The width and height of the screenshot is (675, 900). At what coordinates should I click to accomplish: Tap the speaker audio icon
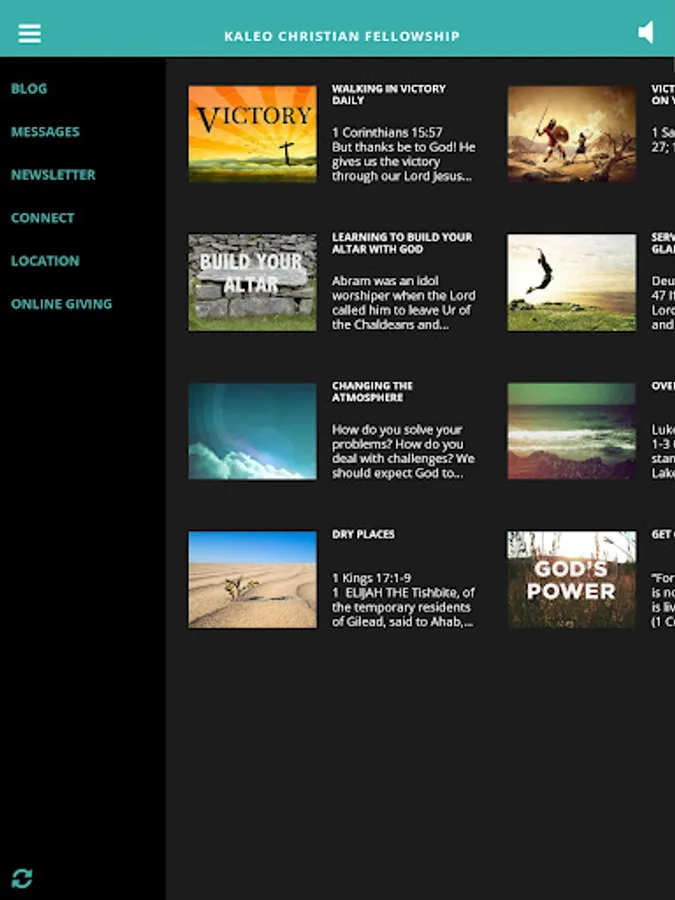coord(646,33)
